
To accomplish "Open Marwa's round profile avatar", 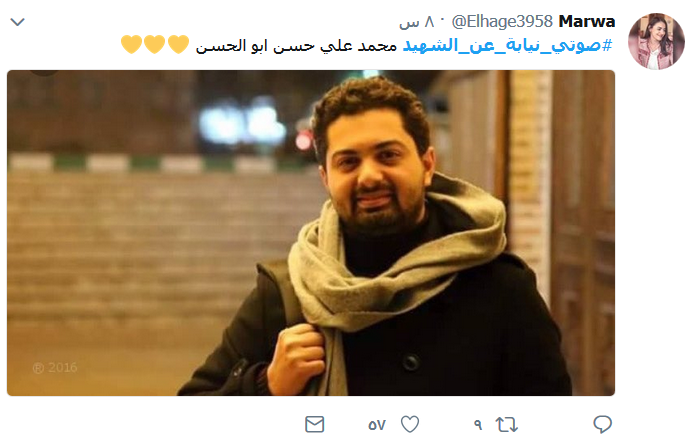I will tap(656, 41).
